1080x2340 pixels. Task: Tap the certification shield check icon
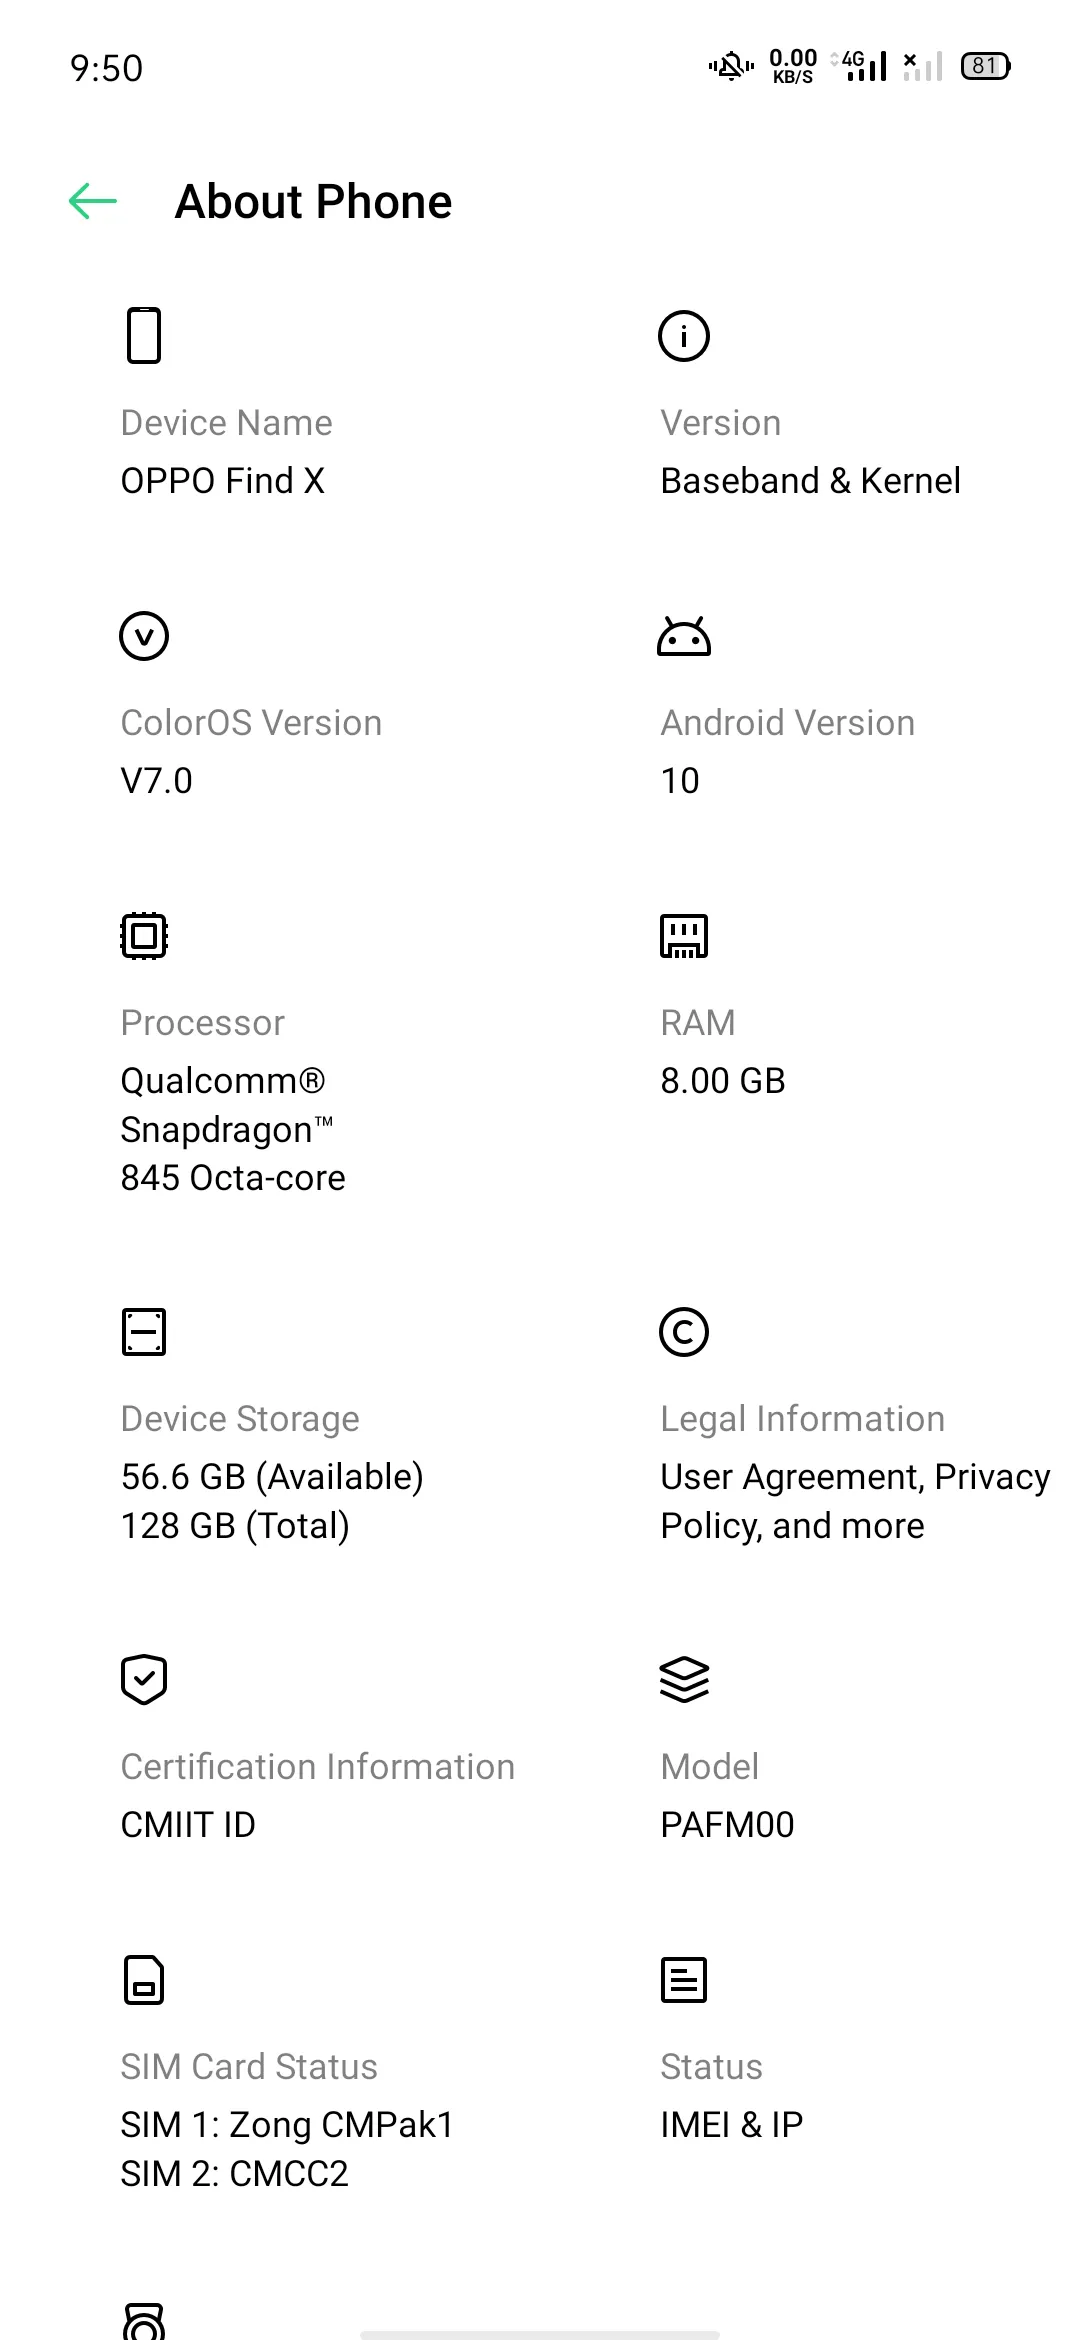point(144,1680)
